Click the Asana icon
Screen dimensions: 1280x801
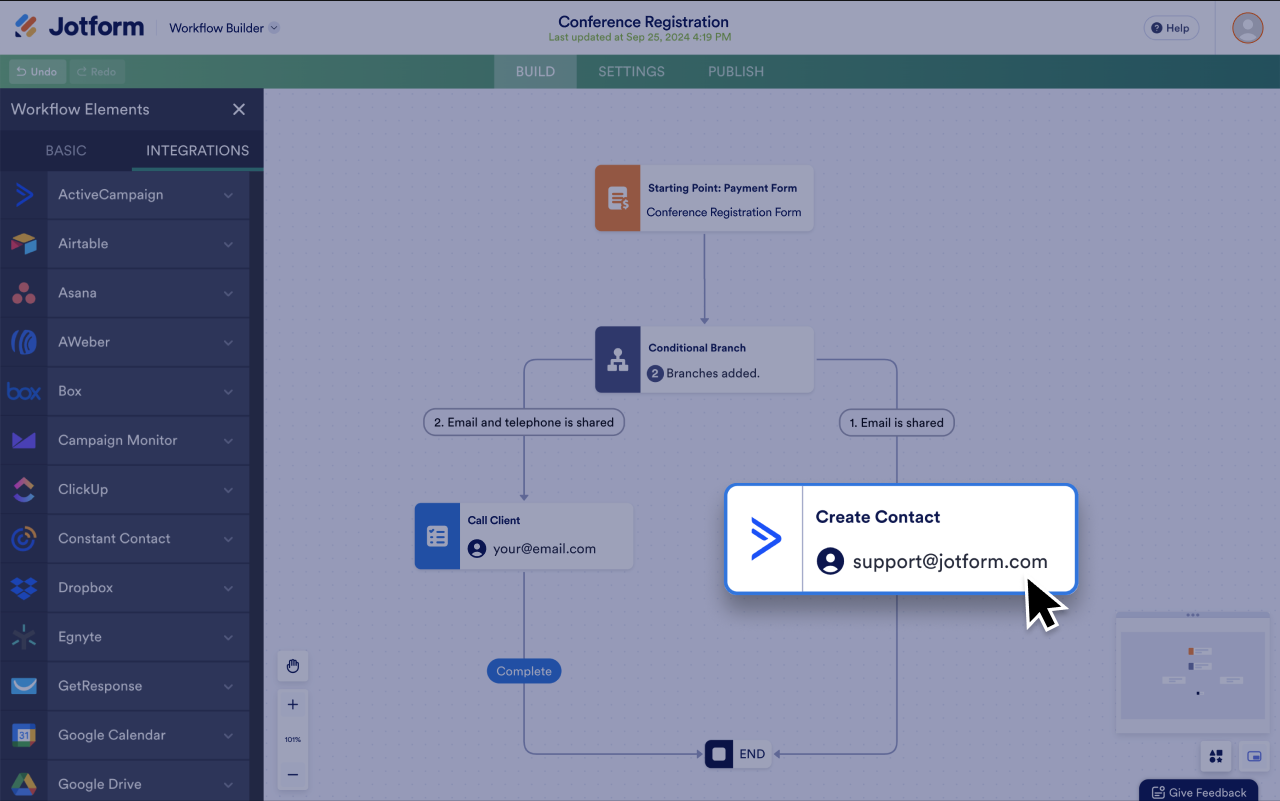[x=24, y=293]
